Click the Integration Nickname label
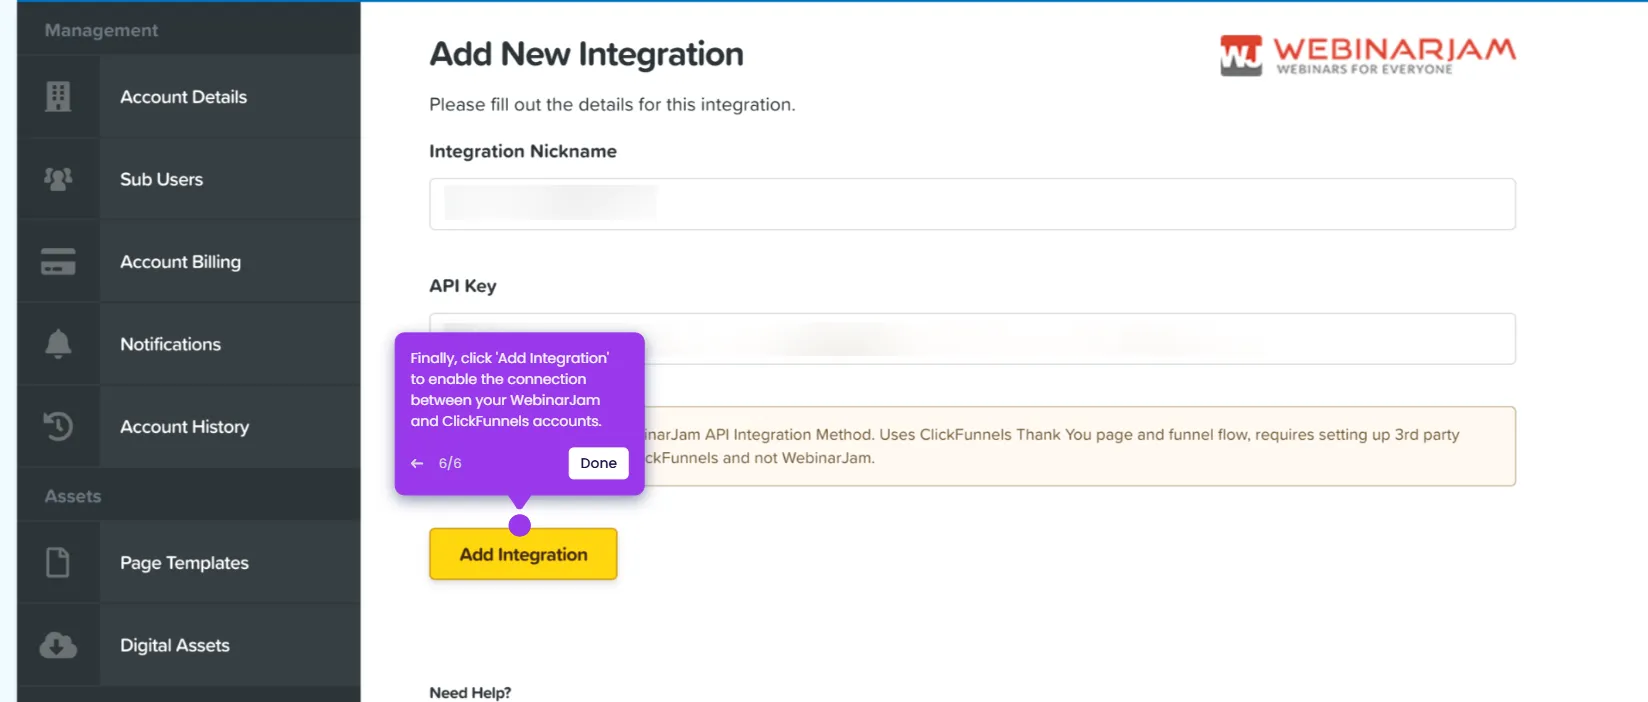The width and height of the screenshot is (1648, 702). click(523, 151)
